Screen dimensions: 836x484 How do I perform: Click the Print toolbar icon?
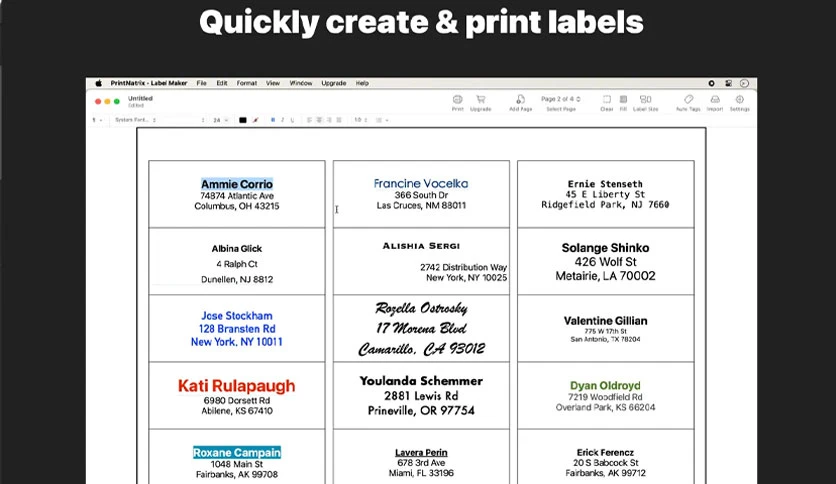pos(457,100)
